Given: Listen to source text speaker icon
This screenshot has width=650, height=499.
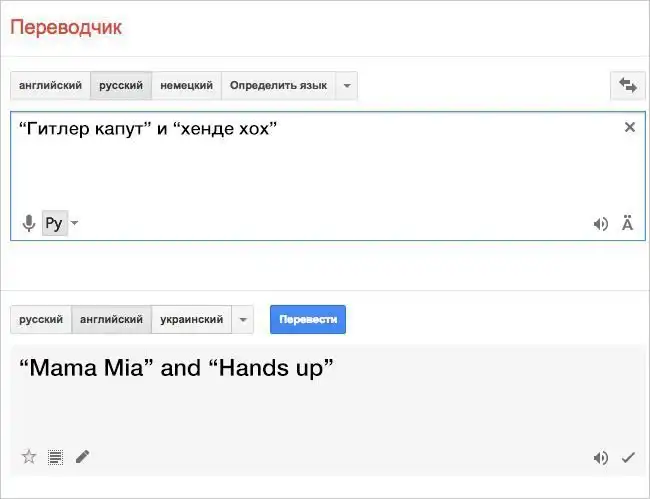Looking at the screenshot, I should tap(600, 224).
